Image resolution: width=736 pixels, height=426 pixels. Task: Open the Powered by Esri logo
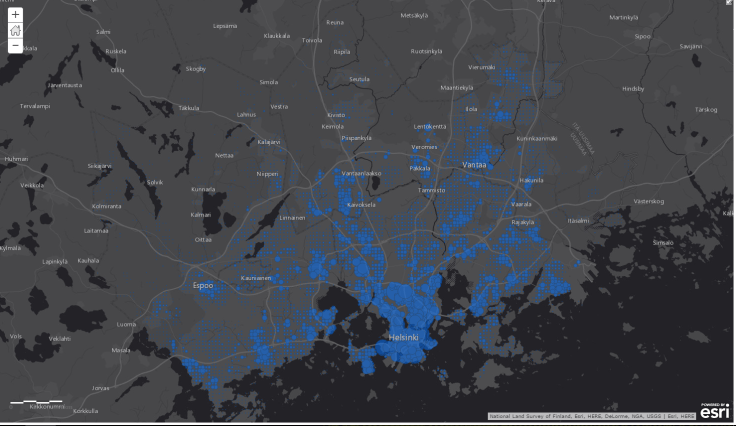(x=714, y=410)
